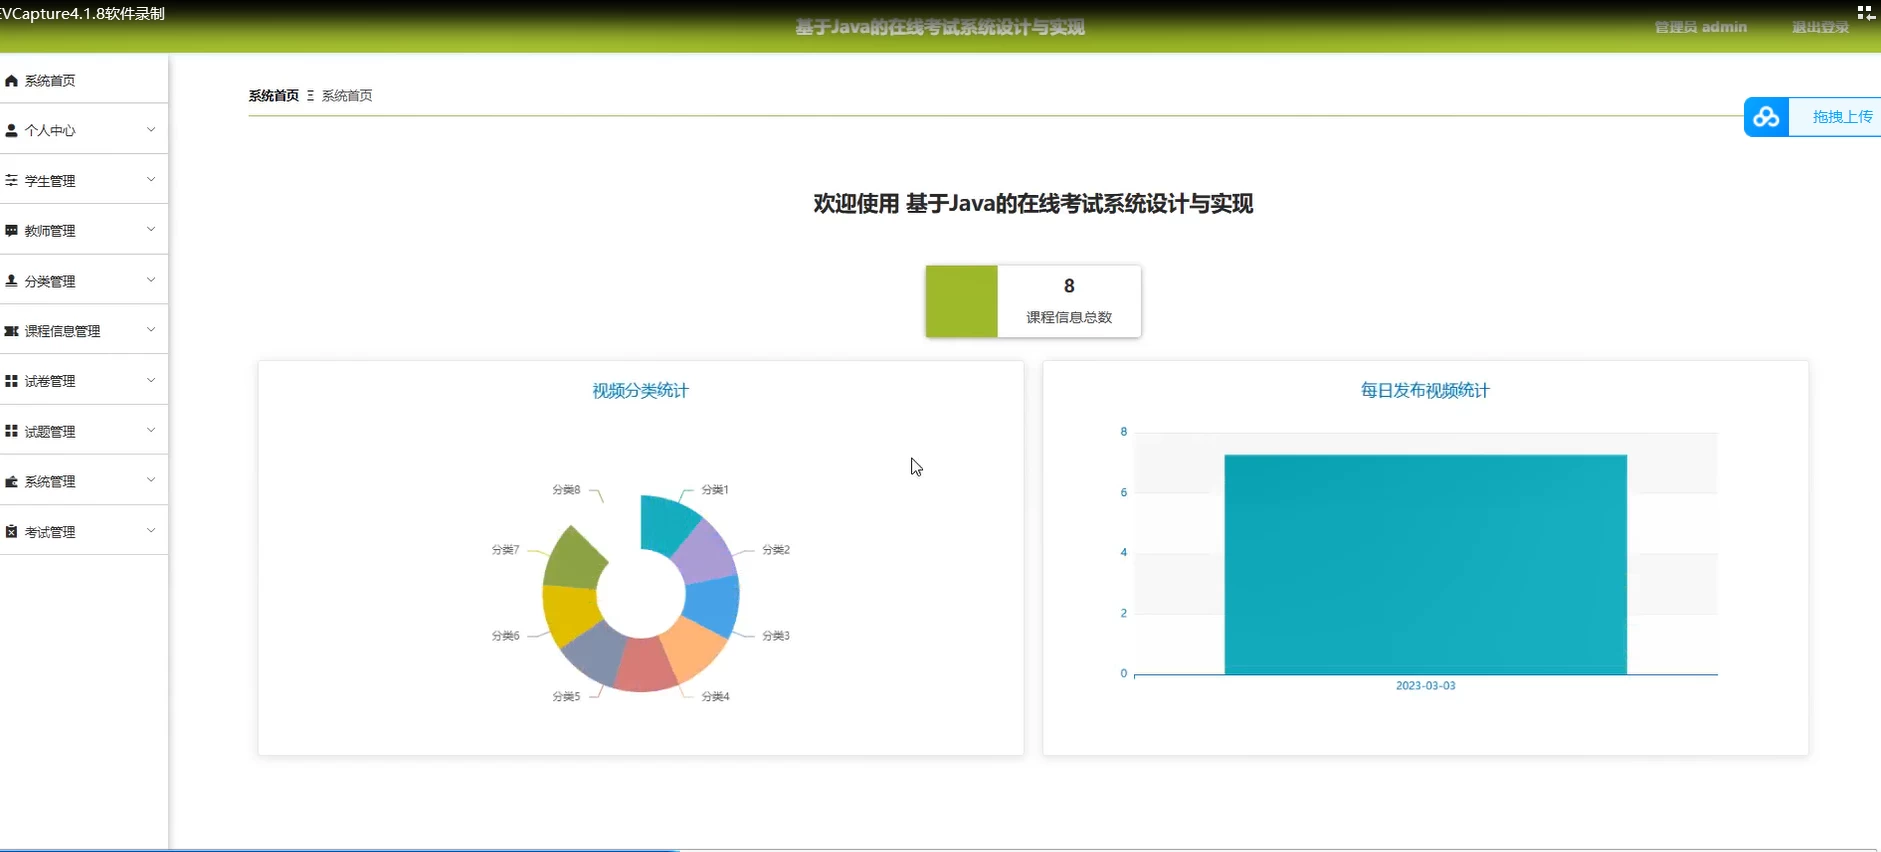Click the home icon beside 系统首页
The height and width of the screenshot is (852, 1881).
(11, 81)
